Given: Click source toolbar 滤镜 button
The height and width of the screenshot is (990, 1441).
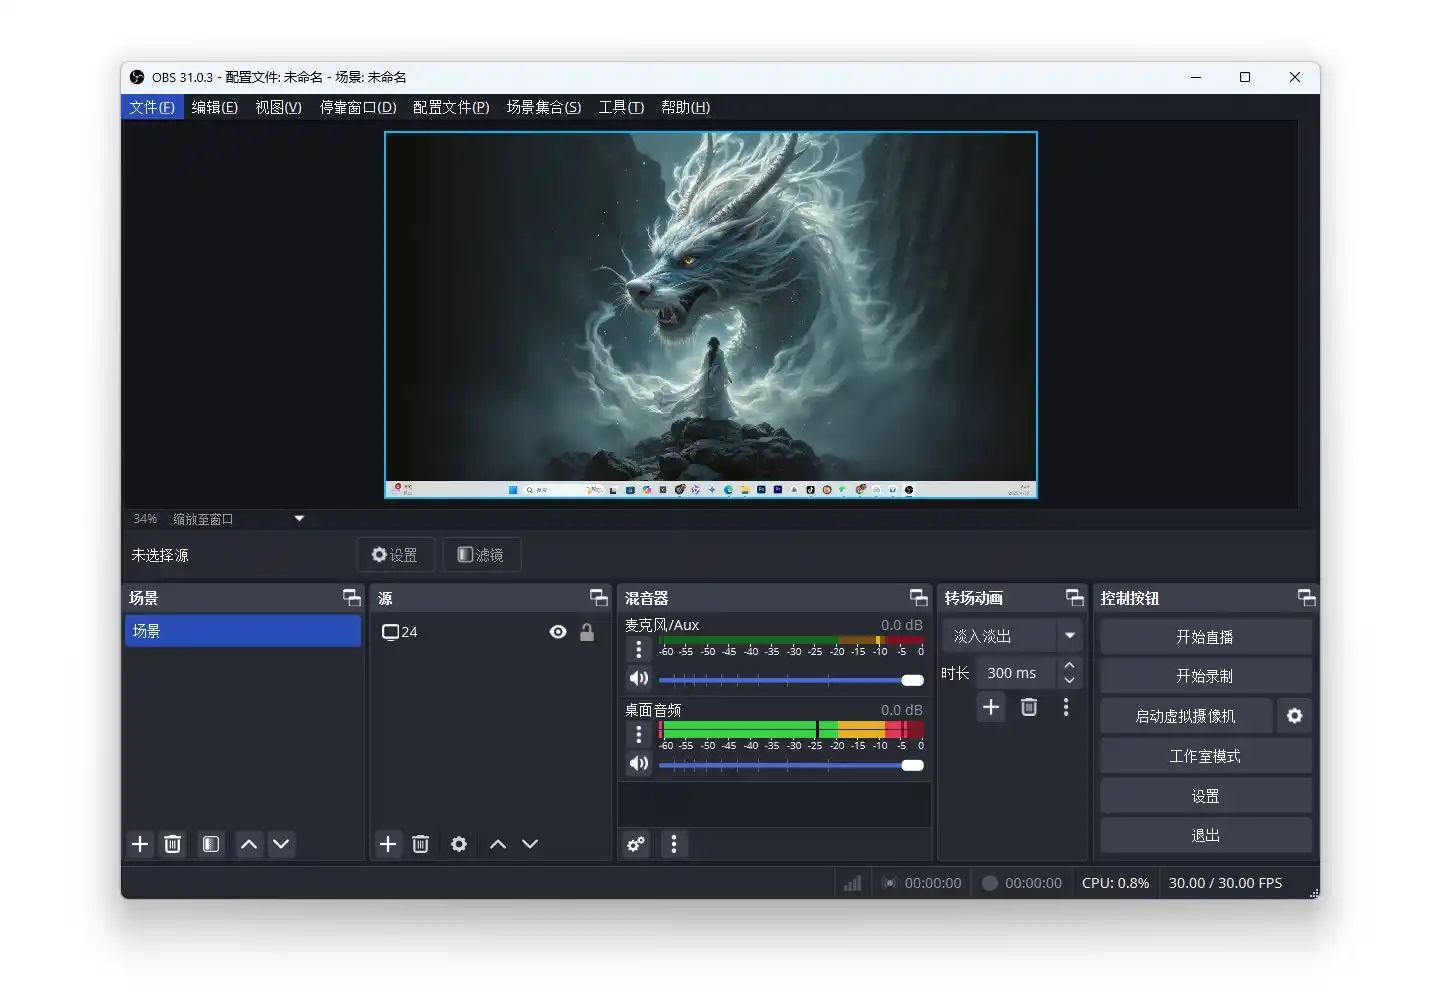Looking at the screenshot, I should pos(482,555).
